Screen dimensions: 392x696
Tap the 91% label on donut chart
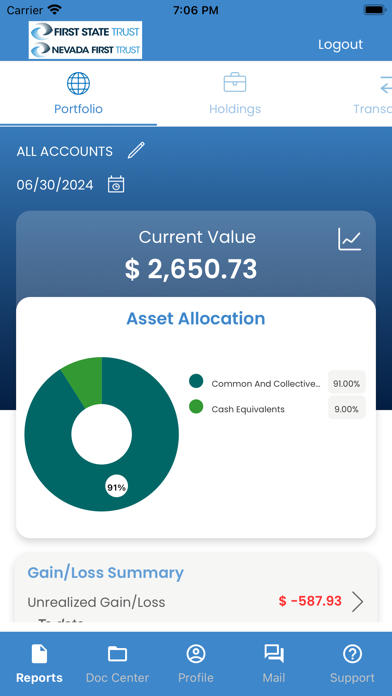tap(116, 487)
